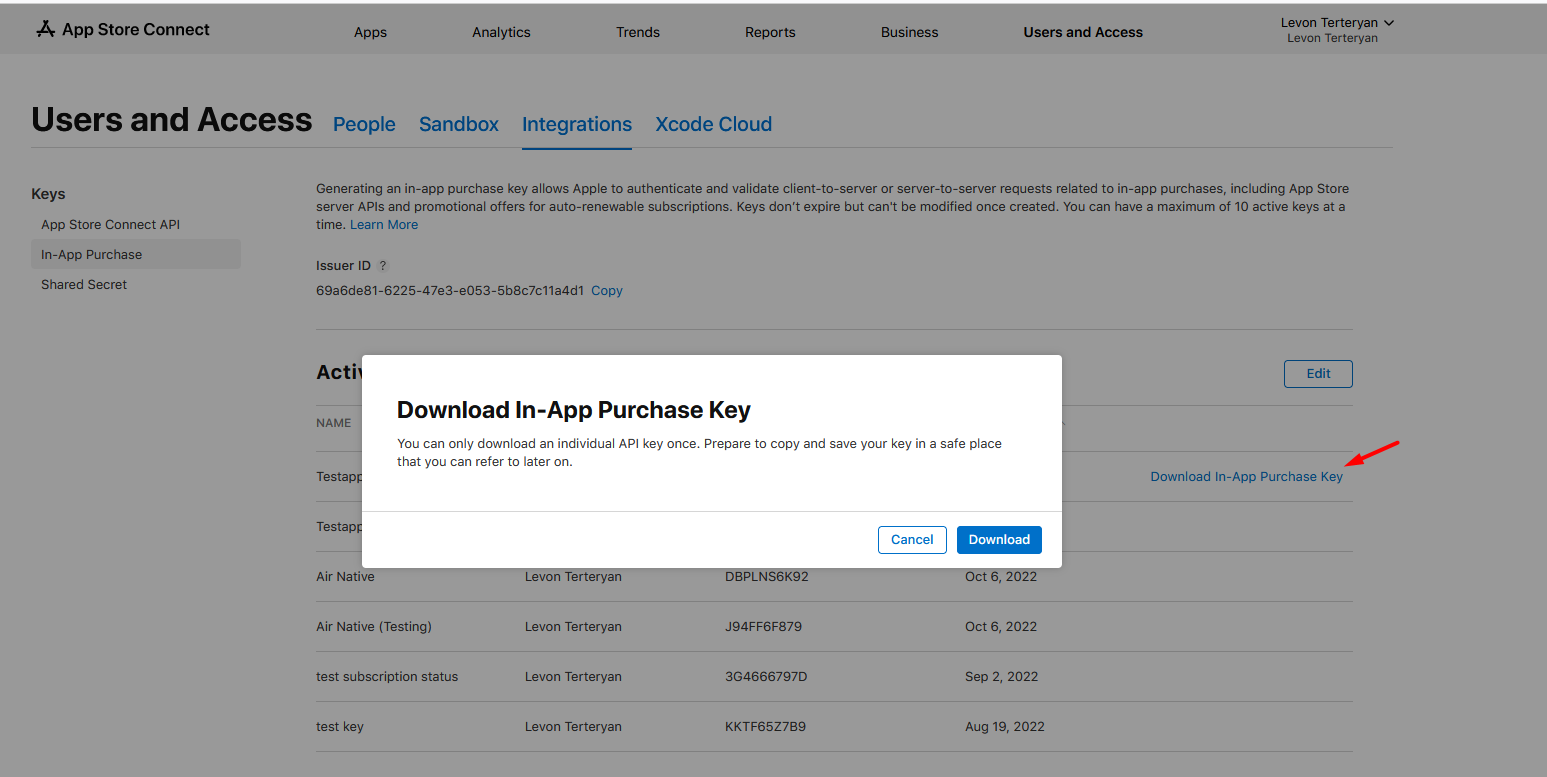Click key ID KKTF65Z7B9
Image resolution: width=1547 pixels, height=777 pixels.
(765, 727)
